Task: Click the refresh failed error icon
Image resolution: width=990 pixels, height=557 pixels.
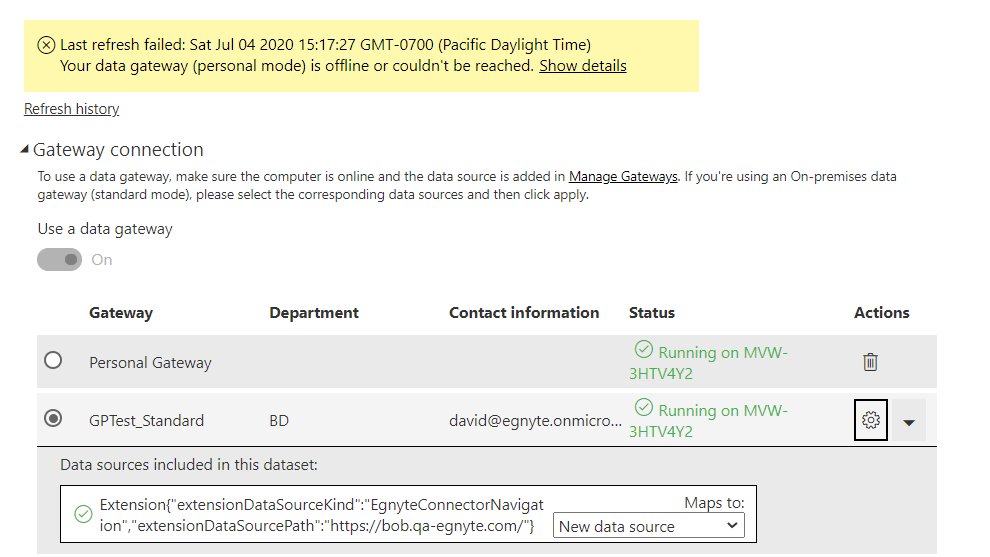Action: pos(46,45)
